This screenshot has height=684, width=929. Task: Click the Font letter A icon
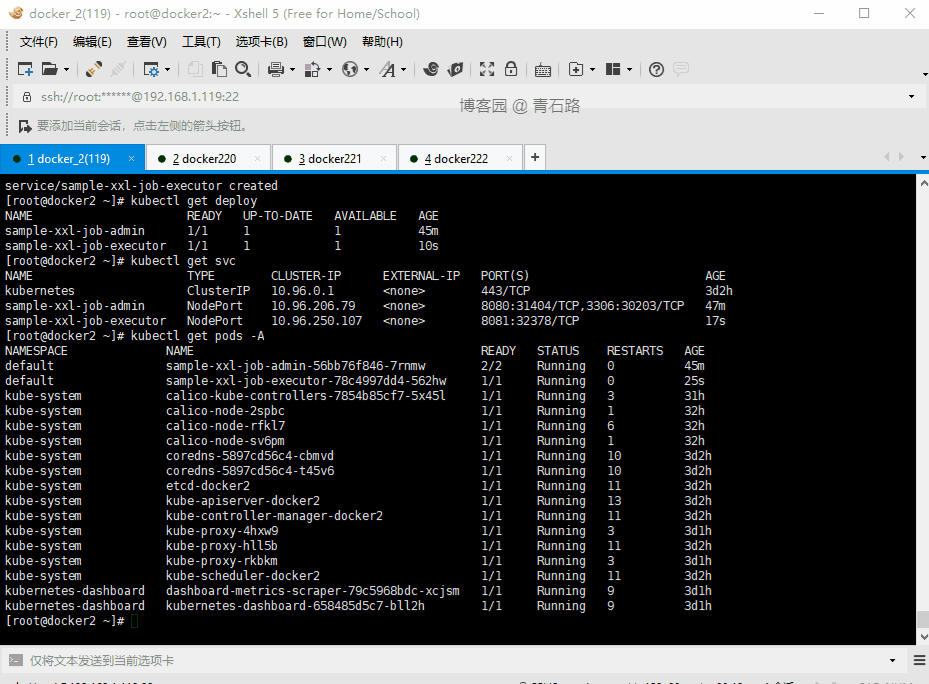(x=387, y=69)
